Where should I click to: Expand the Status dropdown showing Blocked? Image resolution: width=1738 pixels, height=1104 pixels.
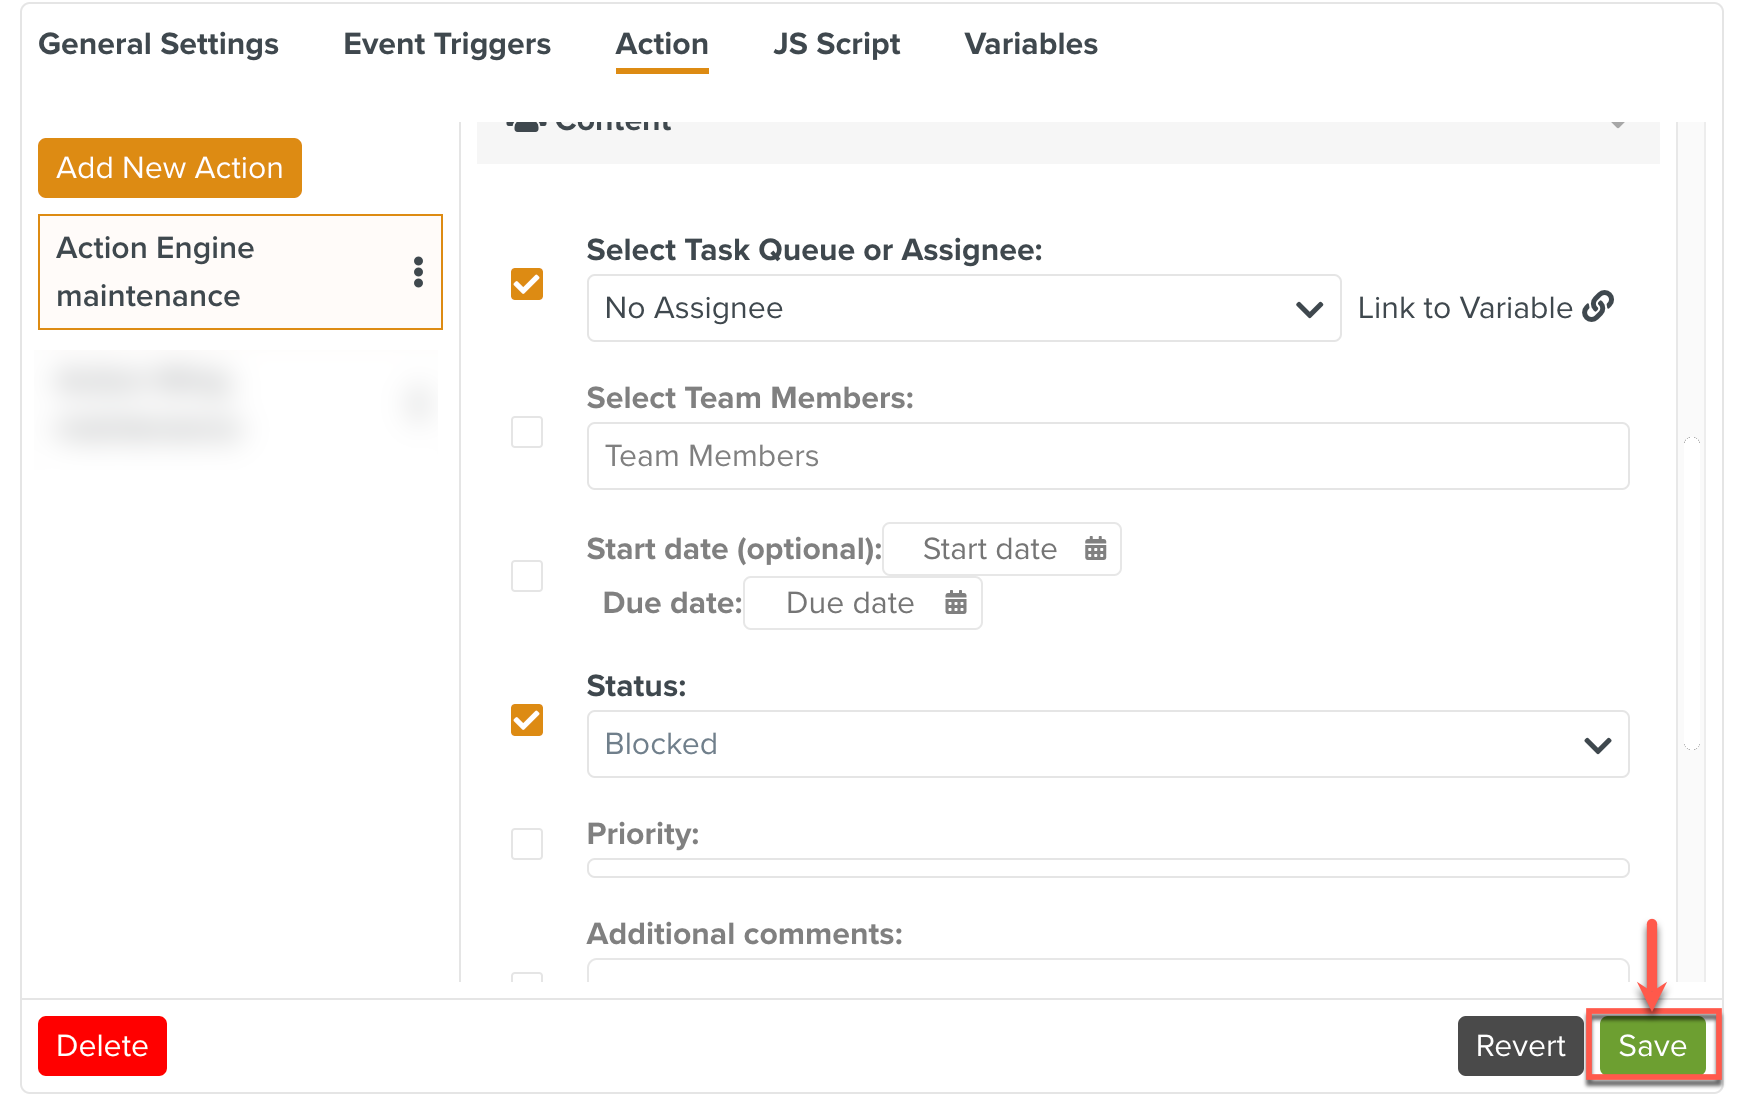[x=1107, y=744]
